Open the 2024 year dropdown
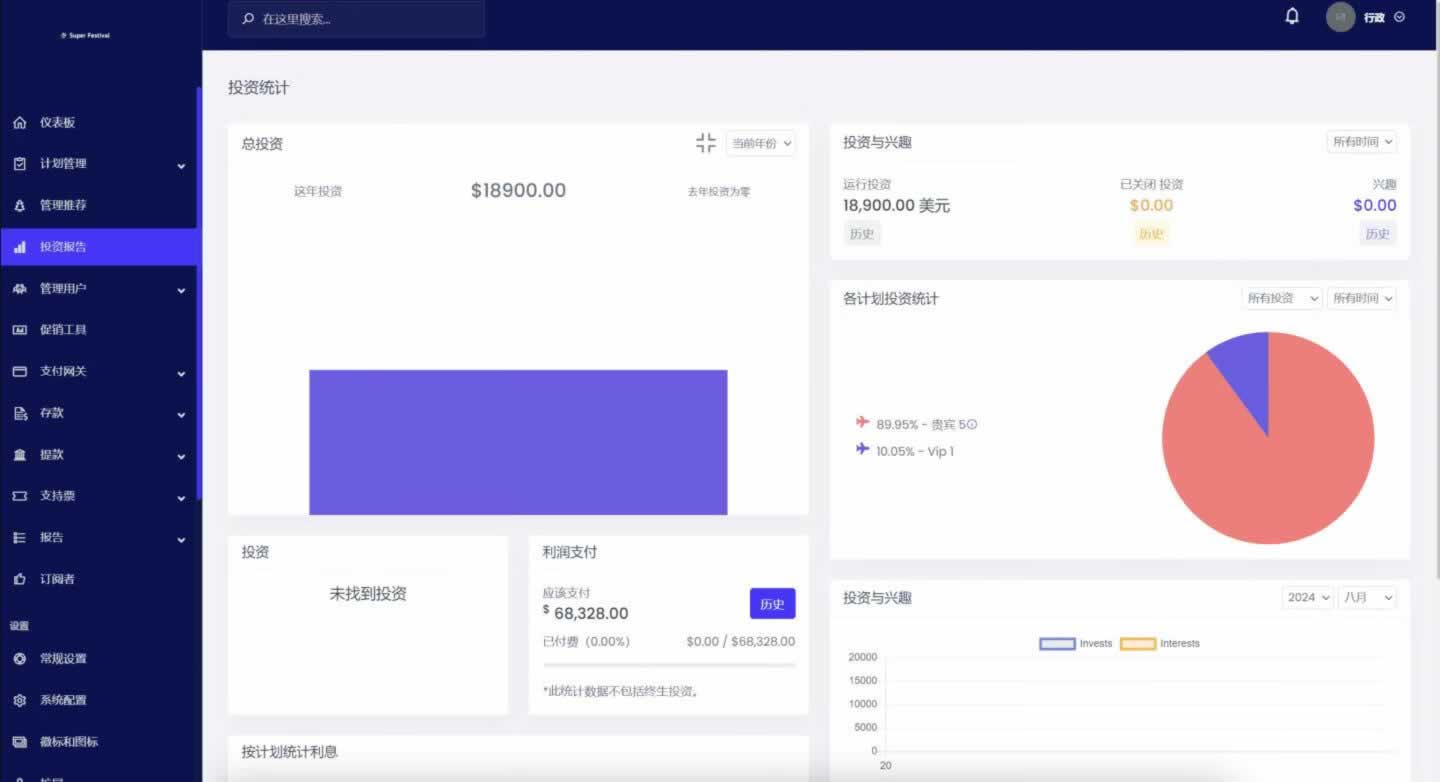 coord(1307,597)
